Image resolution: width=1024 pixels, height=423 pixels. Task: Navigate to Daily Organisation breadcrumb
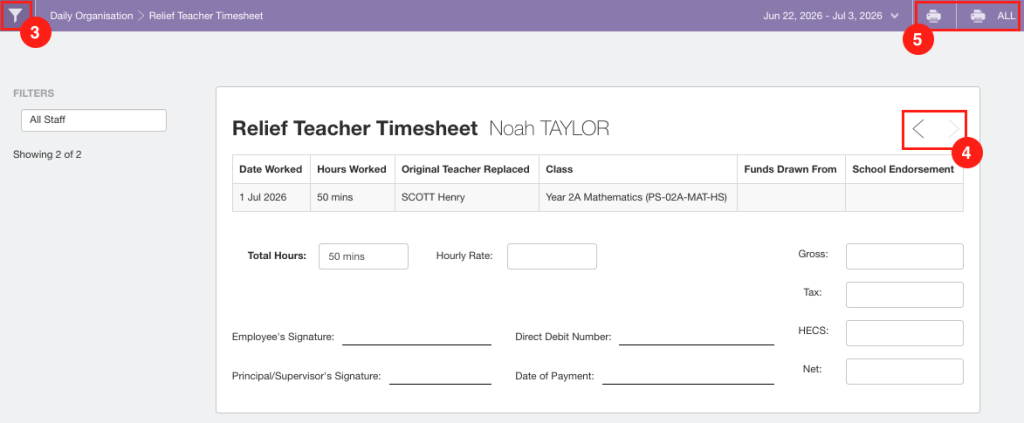pos(91,16)
